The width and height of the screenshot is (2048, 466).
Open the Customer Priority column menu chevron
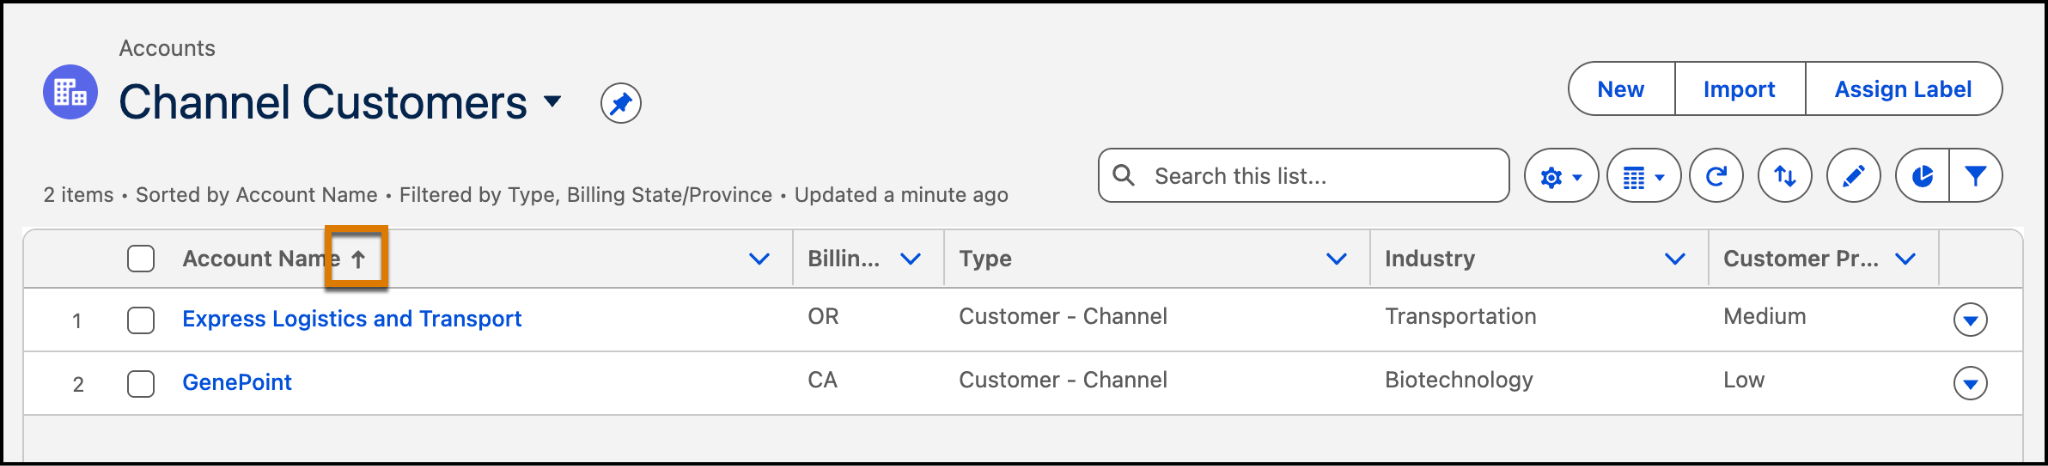1905,259
